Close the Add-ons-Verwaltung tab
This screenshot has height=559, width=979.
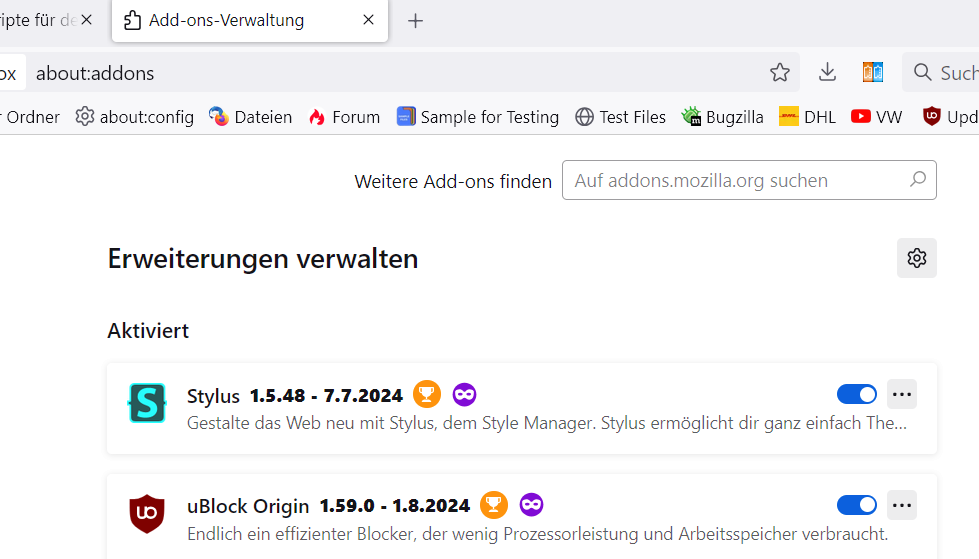(x=369, y=20)
